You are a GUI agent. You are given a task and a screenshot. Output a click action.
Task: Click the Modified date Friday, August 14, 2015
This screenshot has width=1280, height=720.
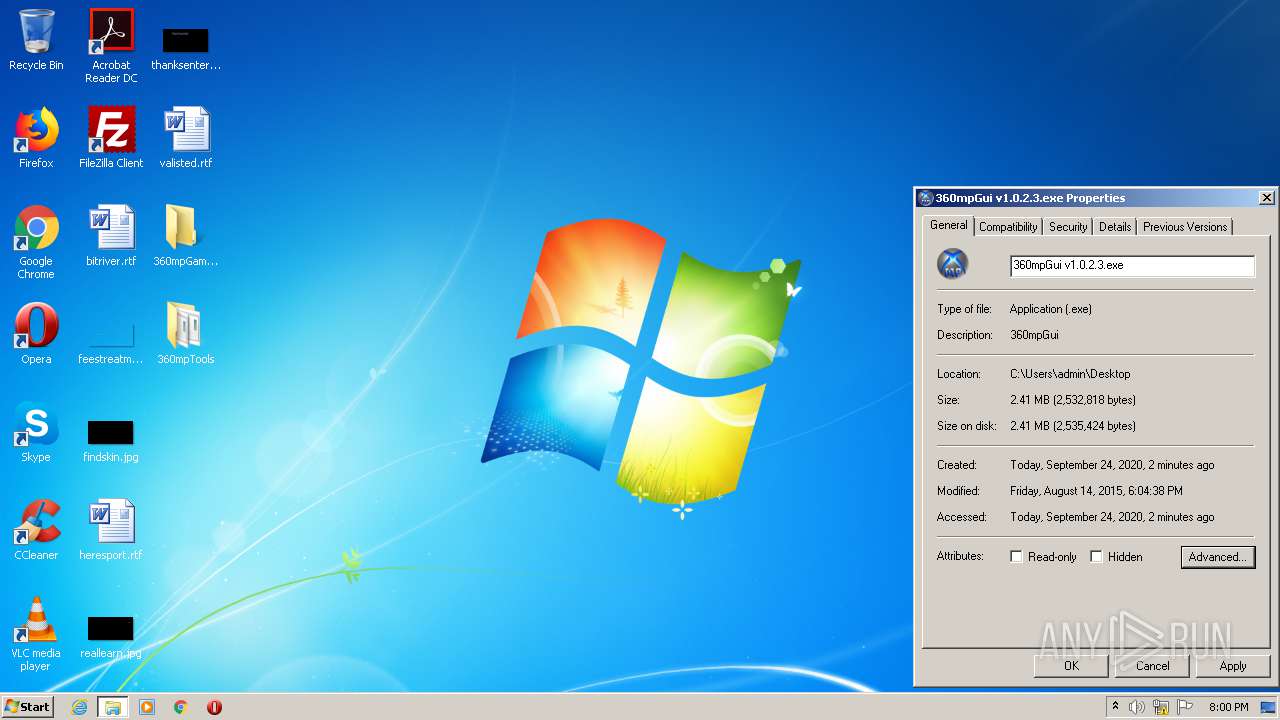pos(1096,491)
